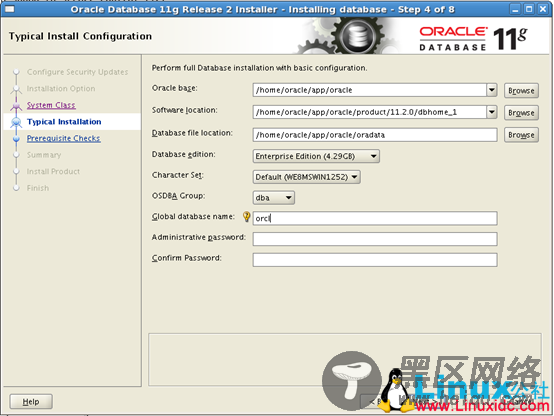Click the Finish step label

[x=38, y=188]
